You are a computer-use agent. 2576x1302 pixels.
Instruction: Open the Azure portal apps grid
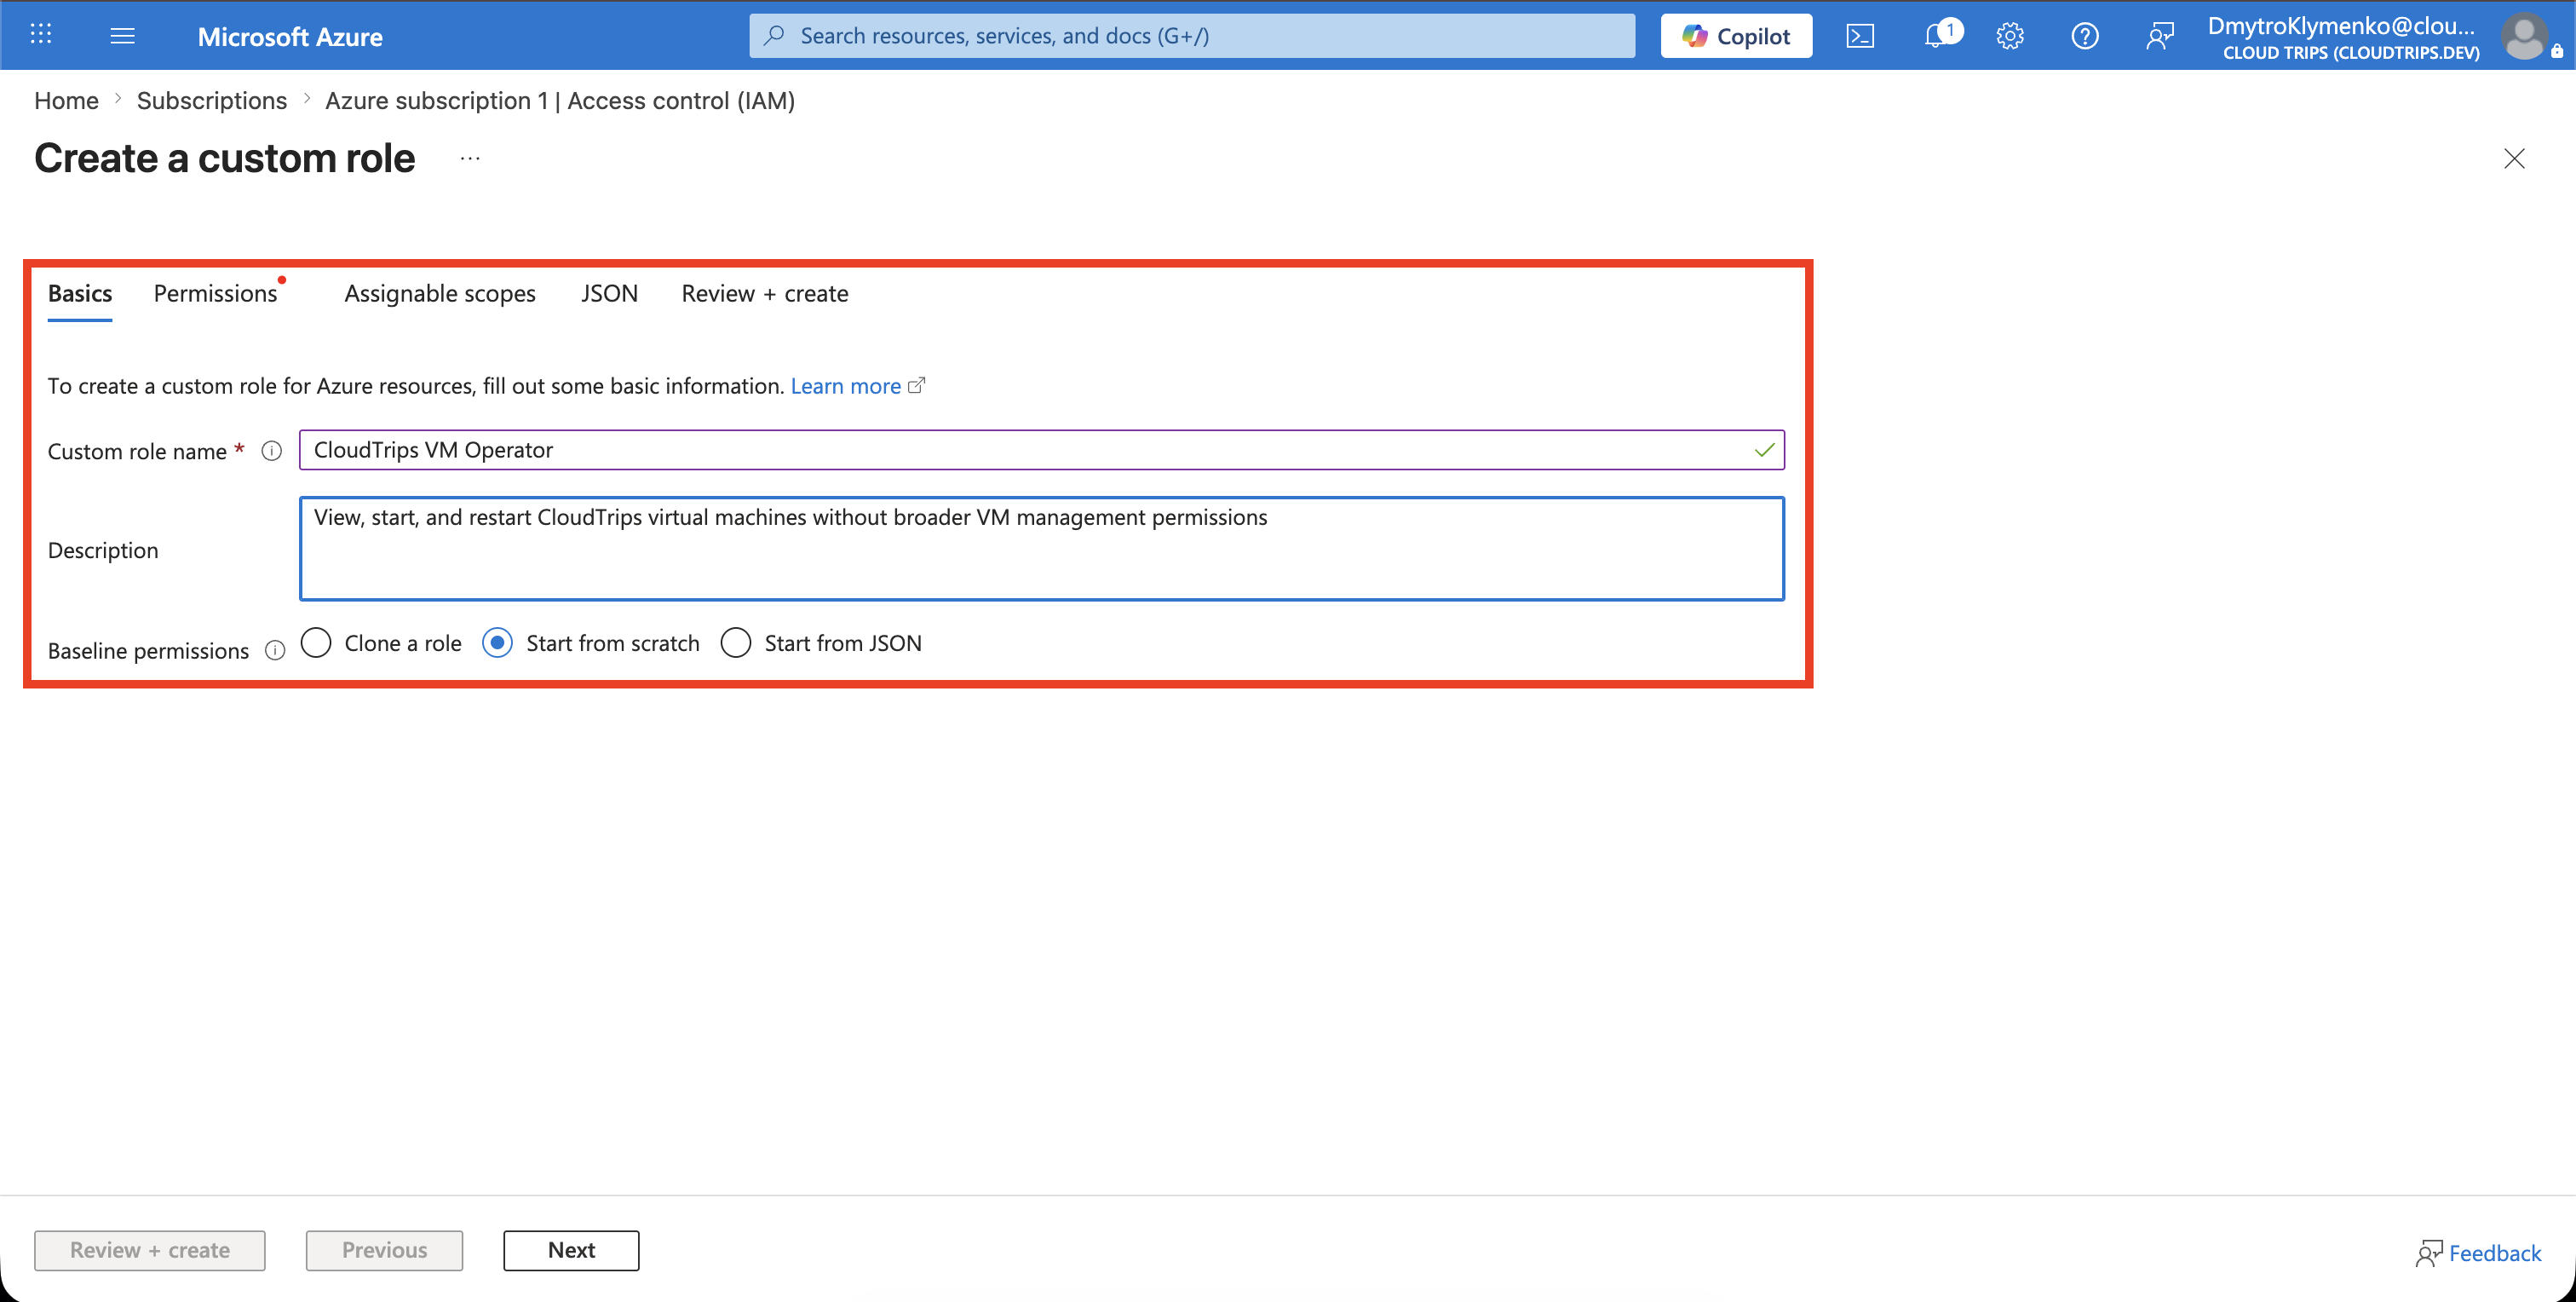point(40,35)
